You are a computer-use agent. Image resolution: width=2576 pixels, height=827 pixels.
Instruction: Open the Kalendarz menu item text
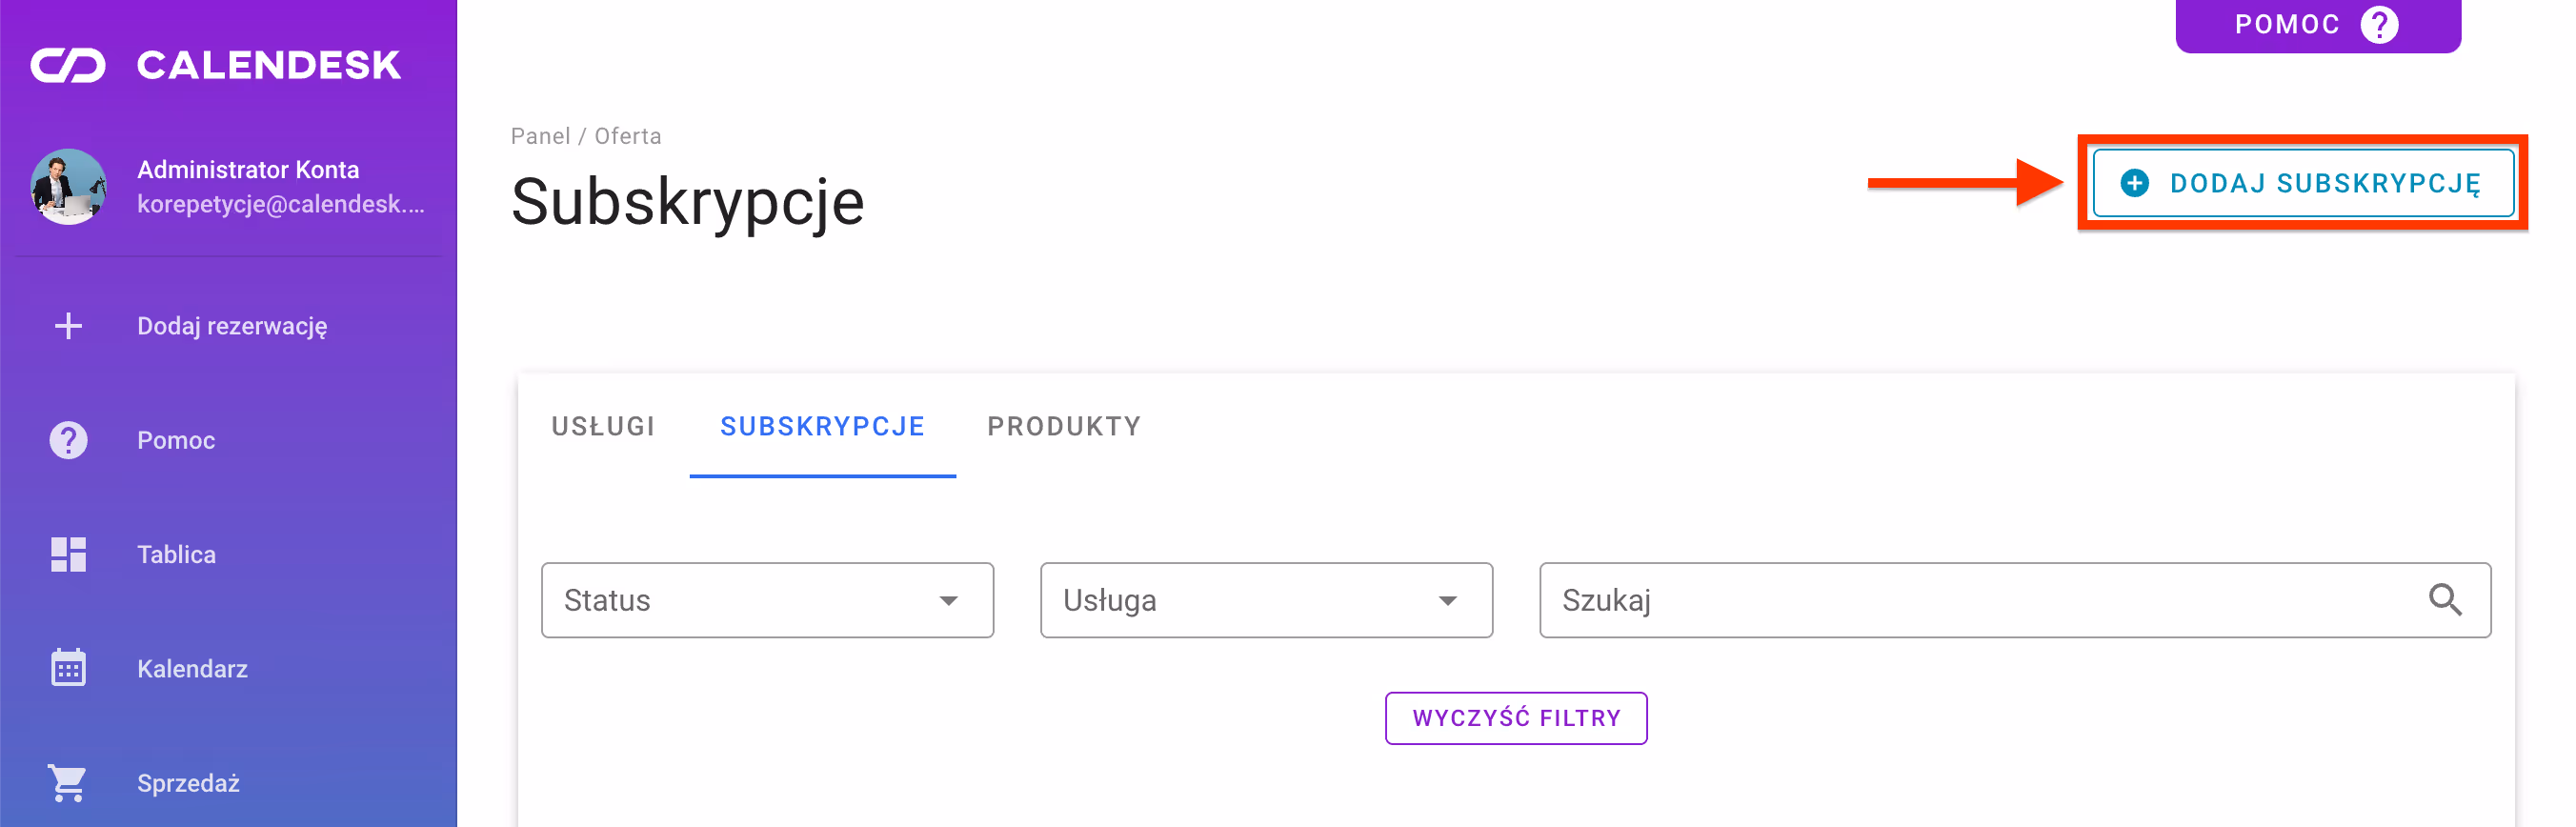192,669
